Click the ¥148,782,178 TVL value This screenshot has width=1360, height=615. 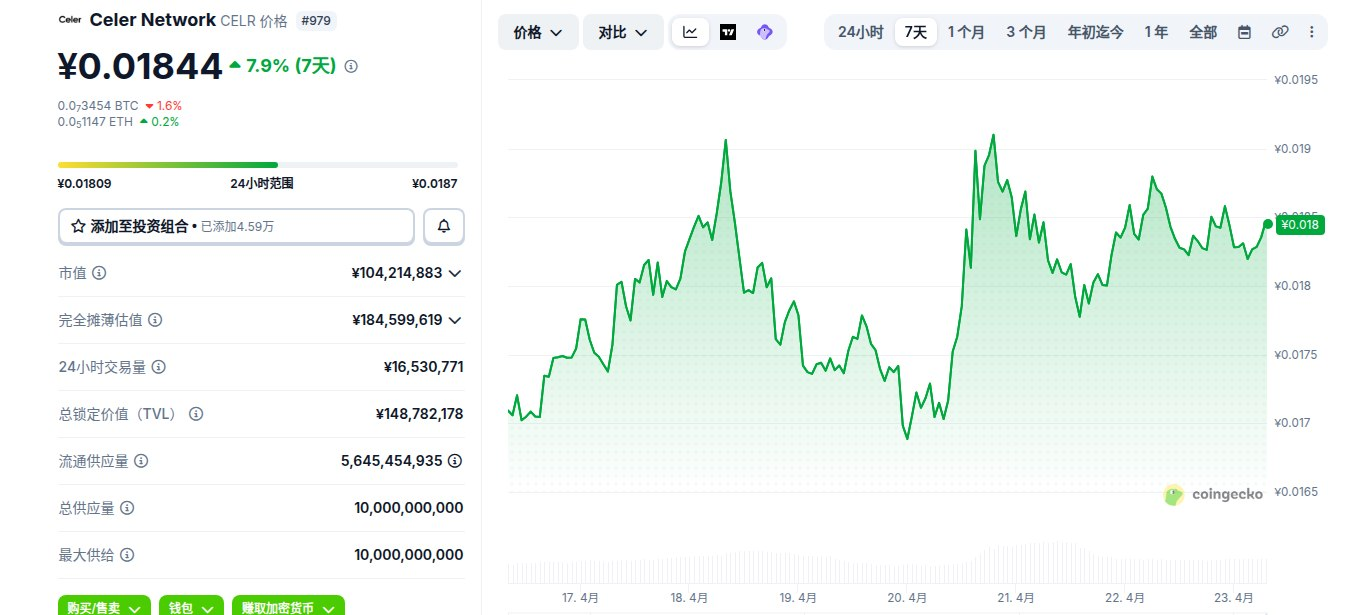pyautogui.click(x=419, y=414)
